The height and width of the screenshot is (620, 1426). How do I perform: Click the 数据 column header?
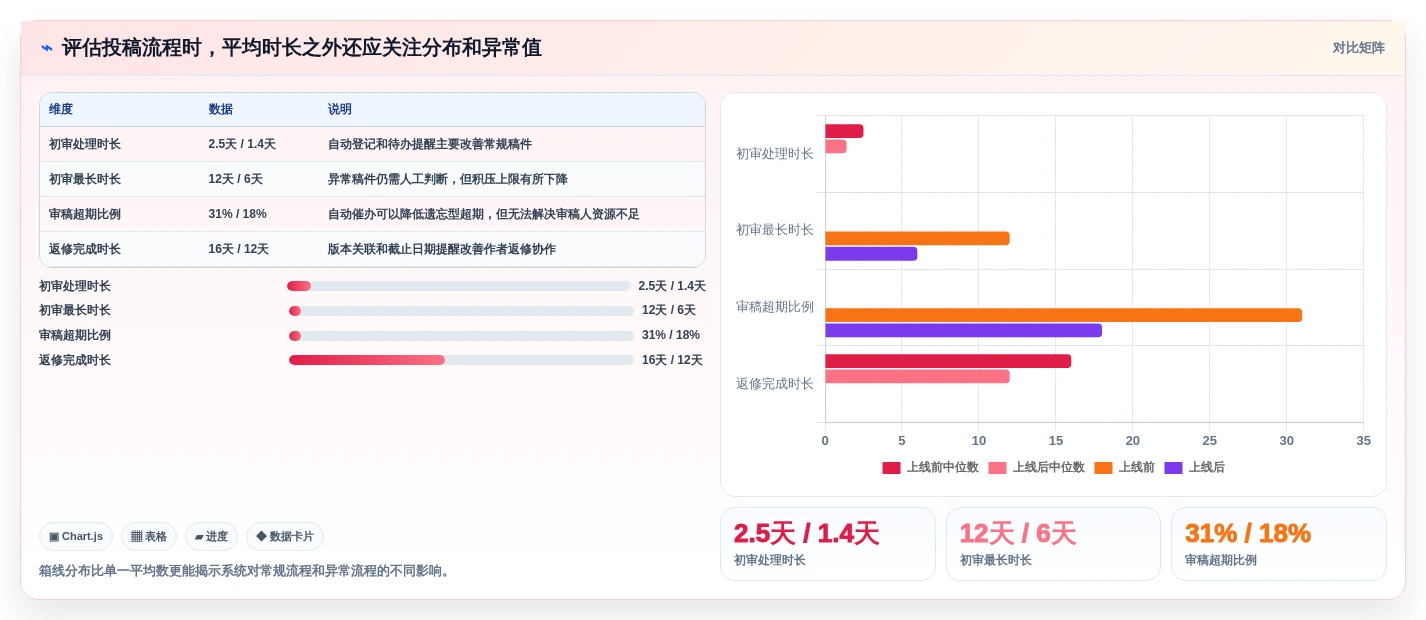pyautogui.click(x=220, y=109)
